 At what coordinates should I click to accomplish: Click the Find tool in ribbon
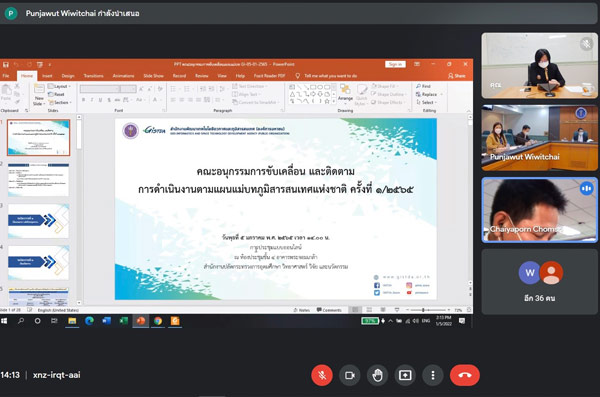coord(424,86)
